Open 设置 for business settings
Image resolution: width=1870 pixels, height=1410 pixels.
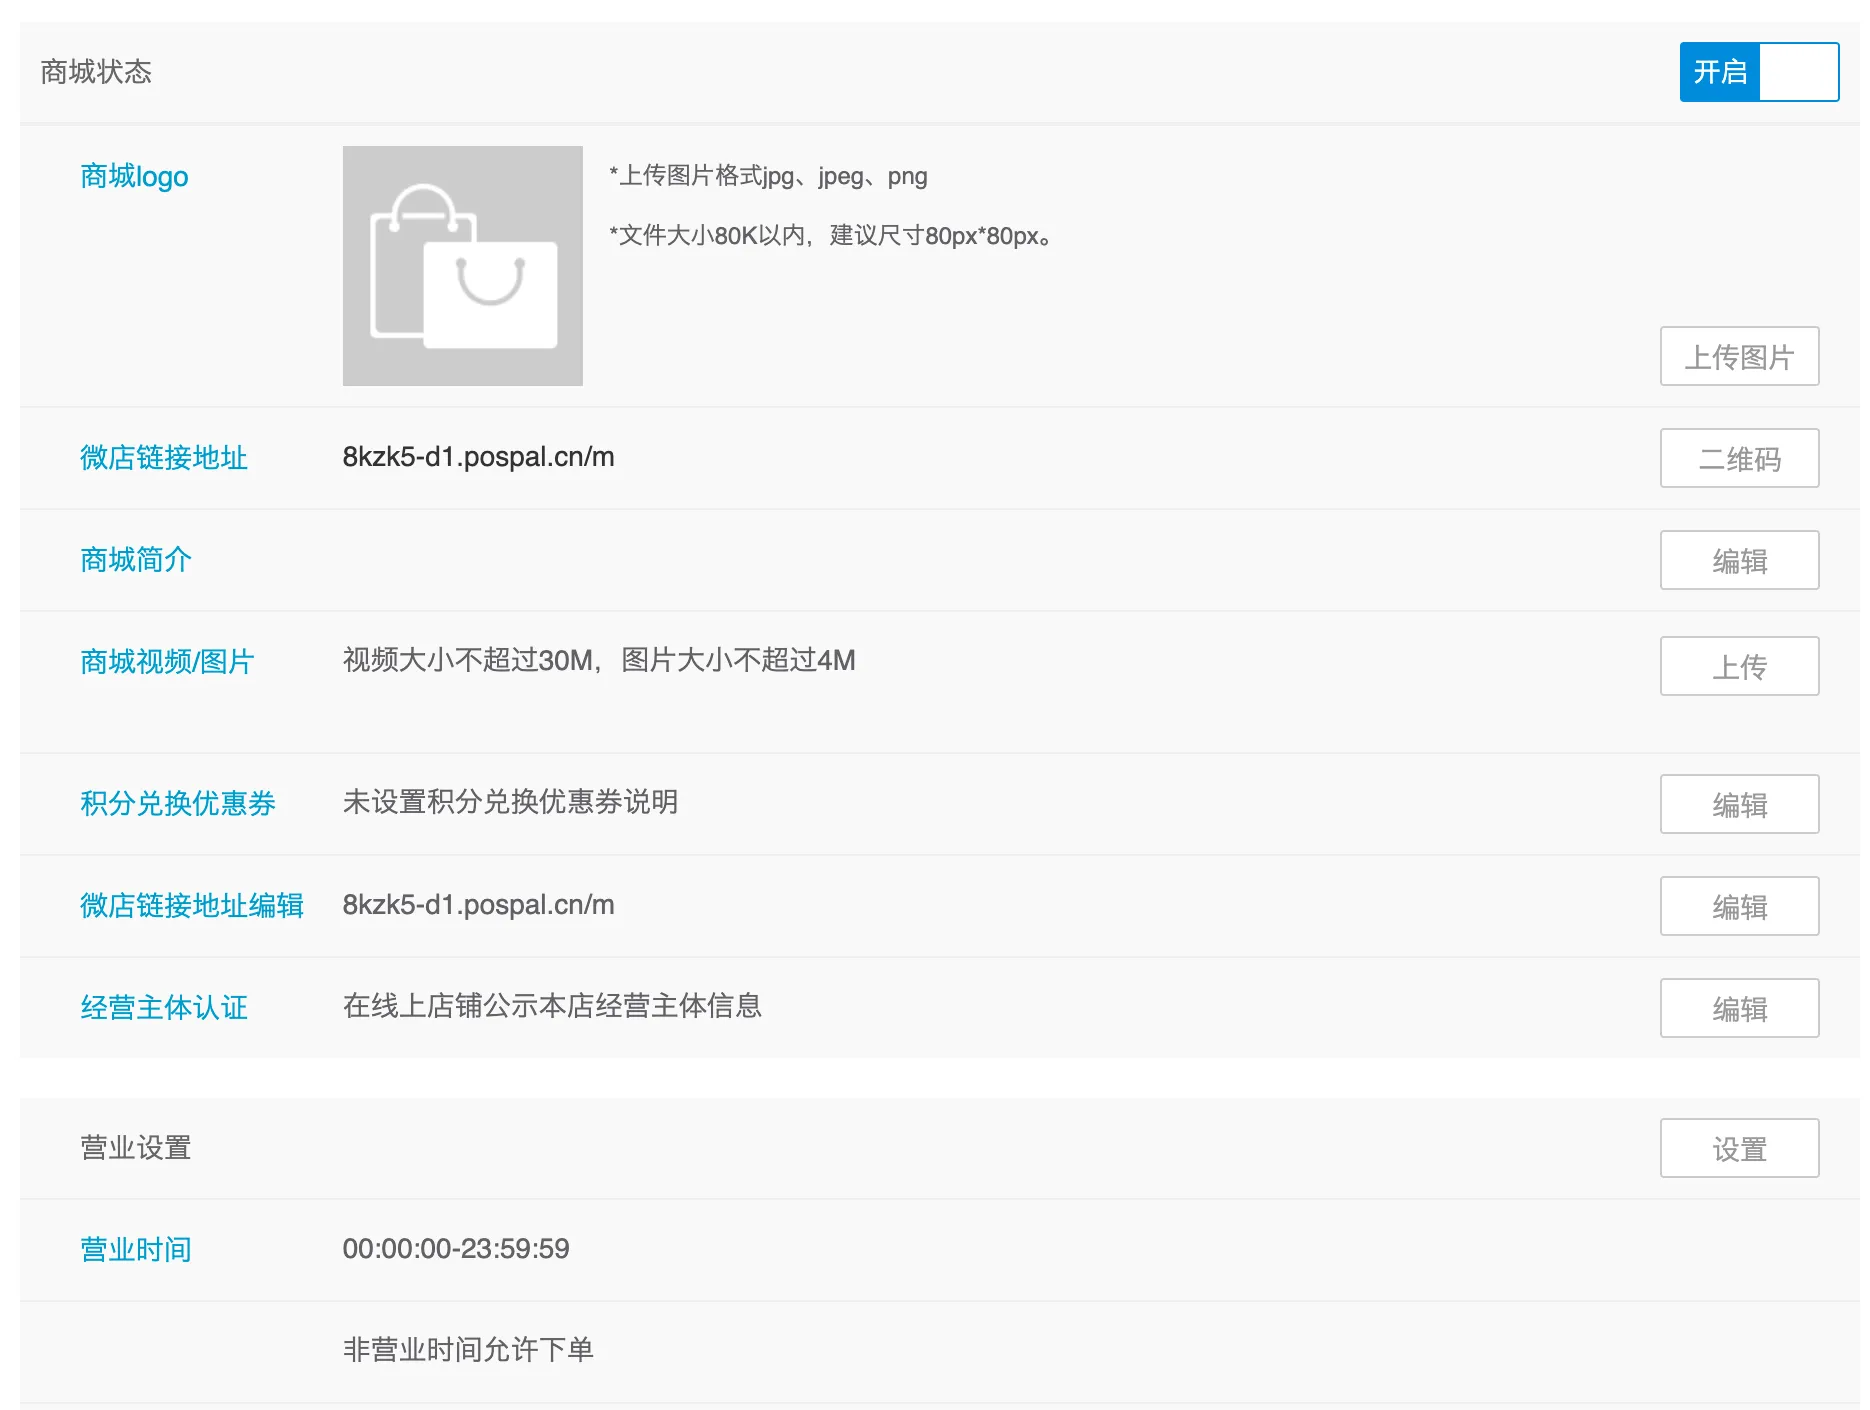tap(1739, 1148)
